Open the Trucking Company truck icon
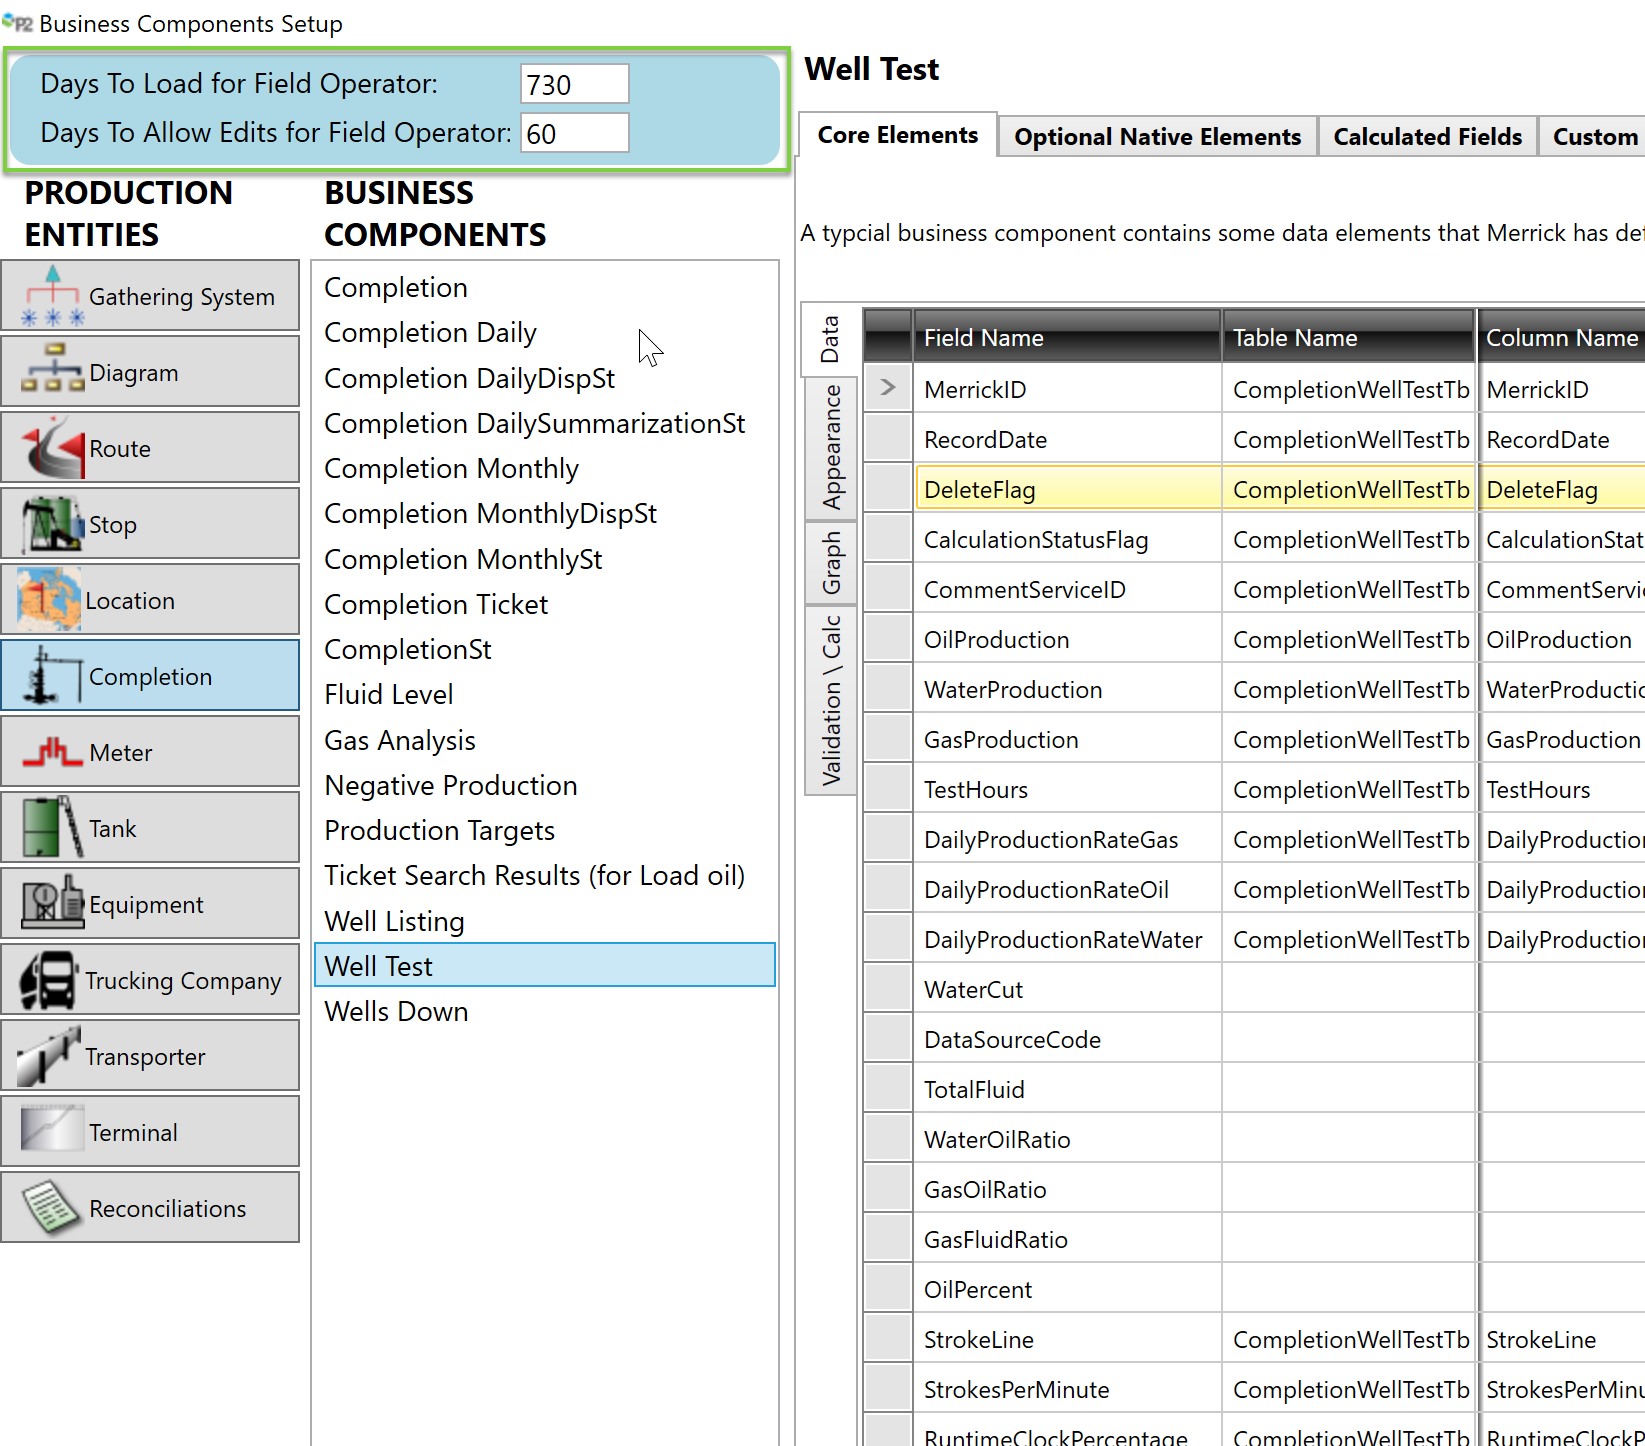The image size is (1645, 1446). [48, 980]
